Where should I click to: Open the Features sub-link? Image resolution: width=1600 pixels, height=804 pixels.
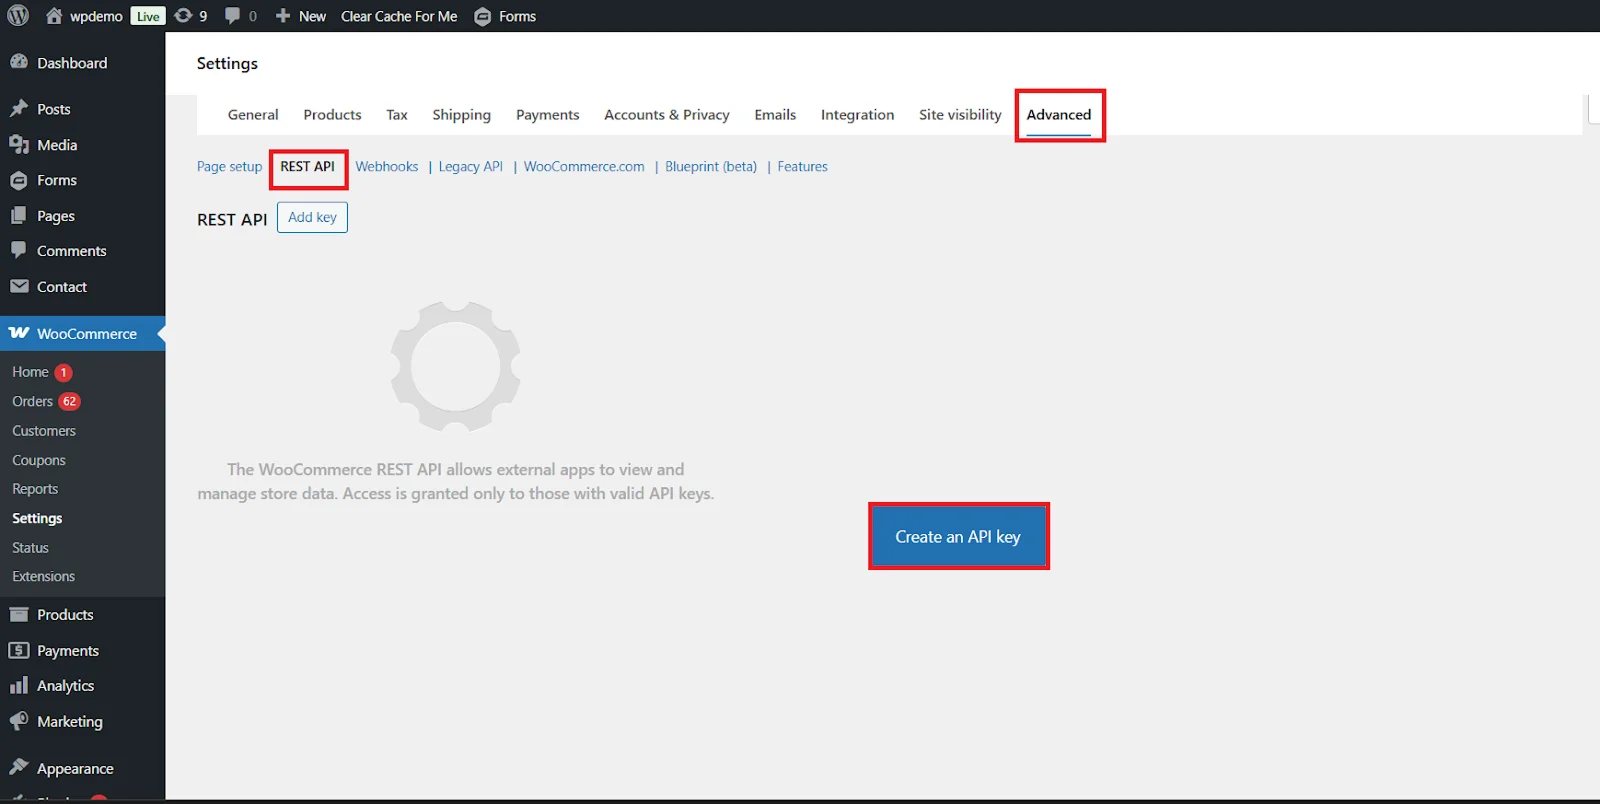click(803, 166)
